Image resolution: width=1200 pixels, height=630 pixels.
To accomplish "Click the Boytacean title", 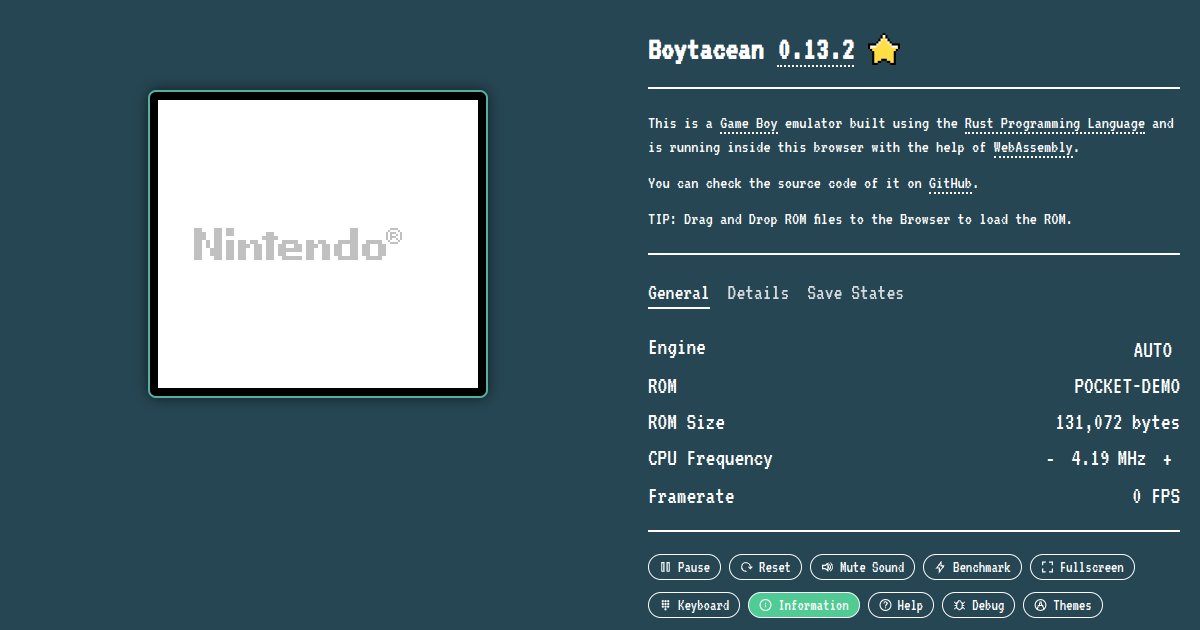I will [x=706, y=50].
